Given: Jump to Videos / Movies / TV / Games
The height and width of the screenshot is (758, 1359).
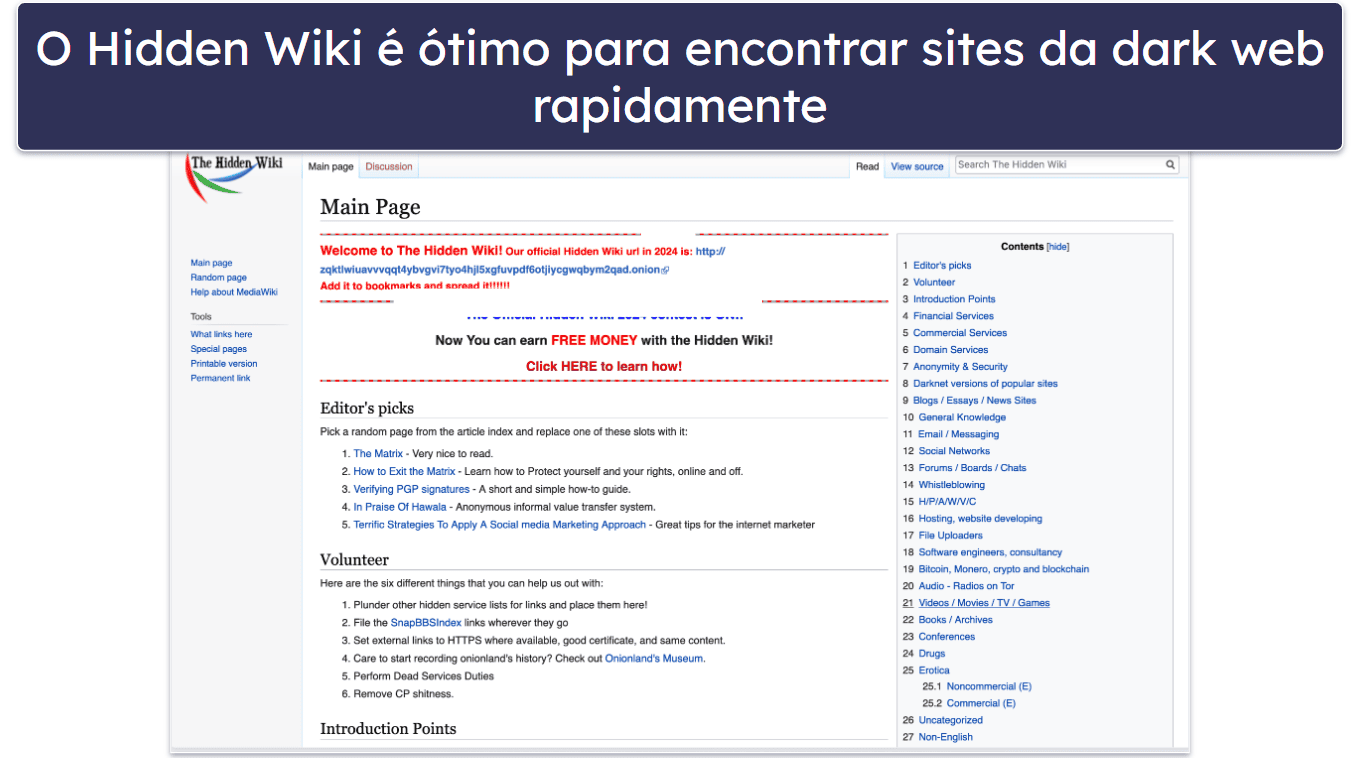Looking at the screenshot, I should click(x=984, y=603).
